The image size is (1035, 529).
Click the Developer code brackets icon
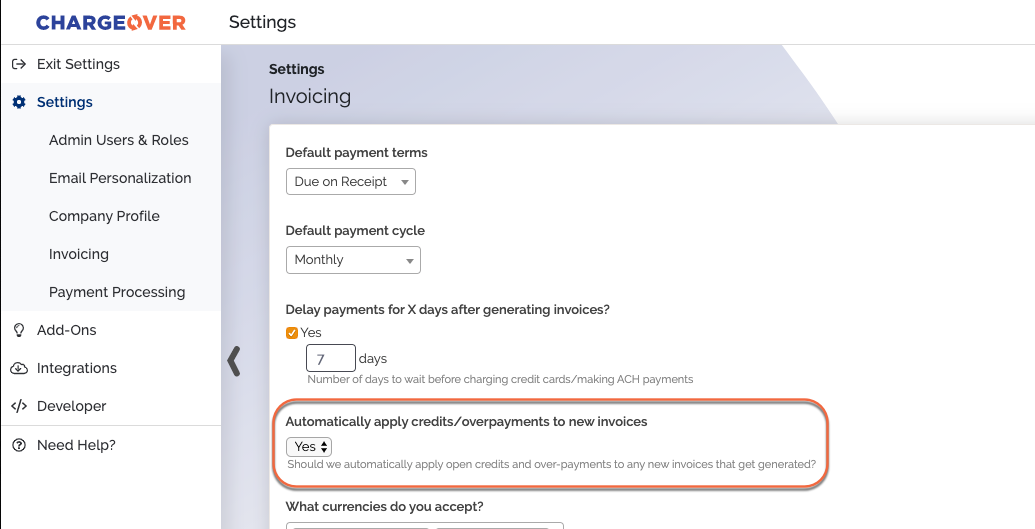click(x=19, y=406)
